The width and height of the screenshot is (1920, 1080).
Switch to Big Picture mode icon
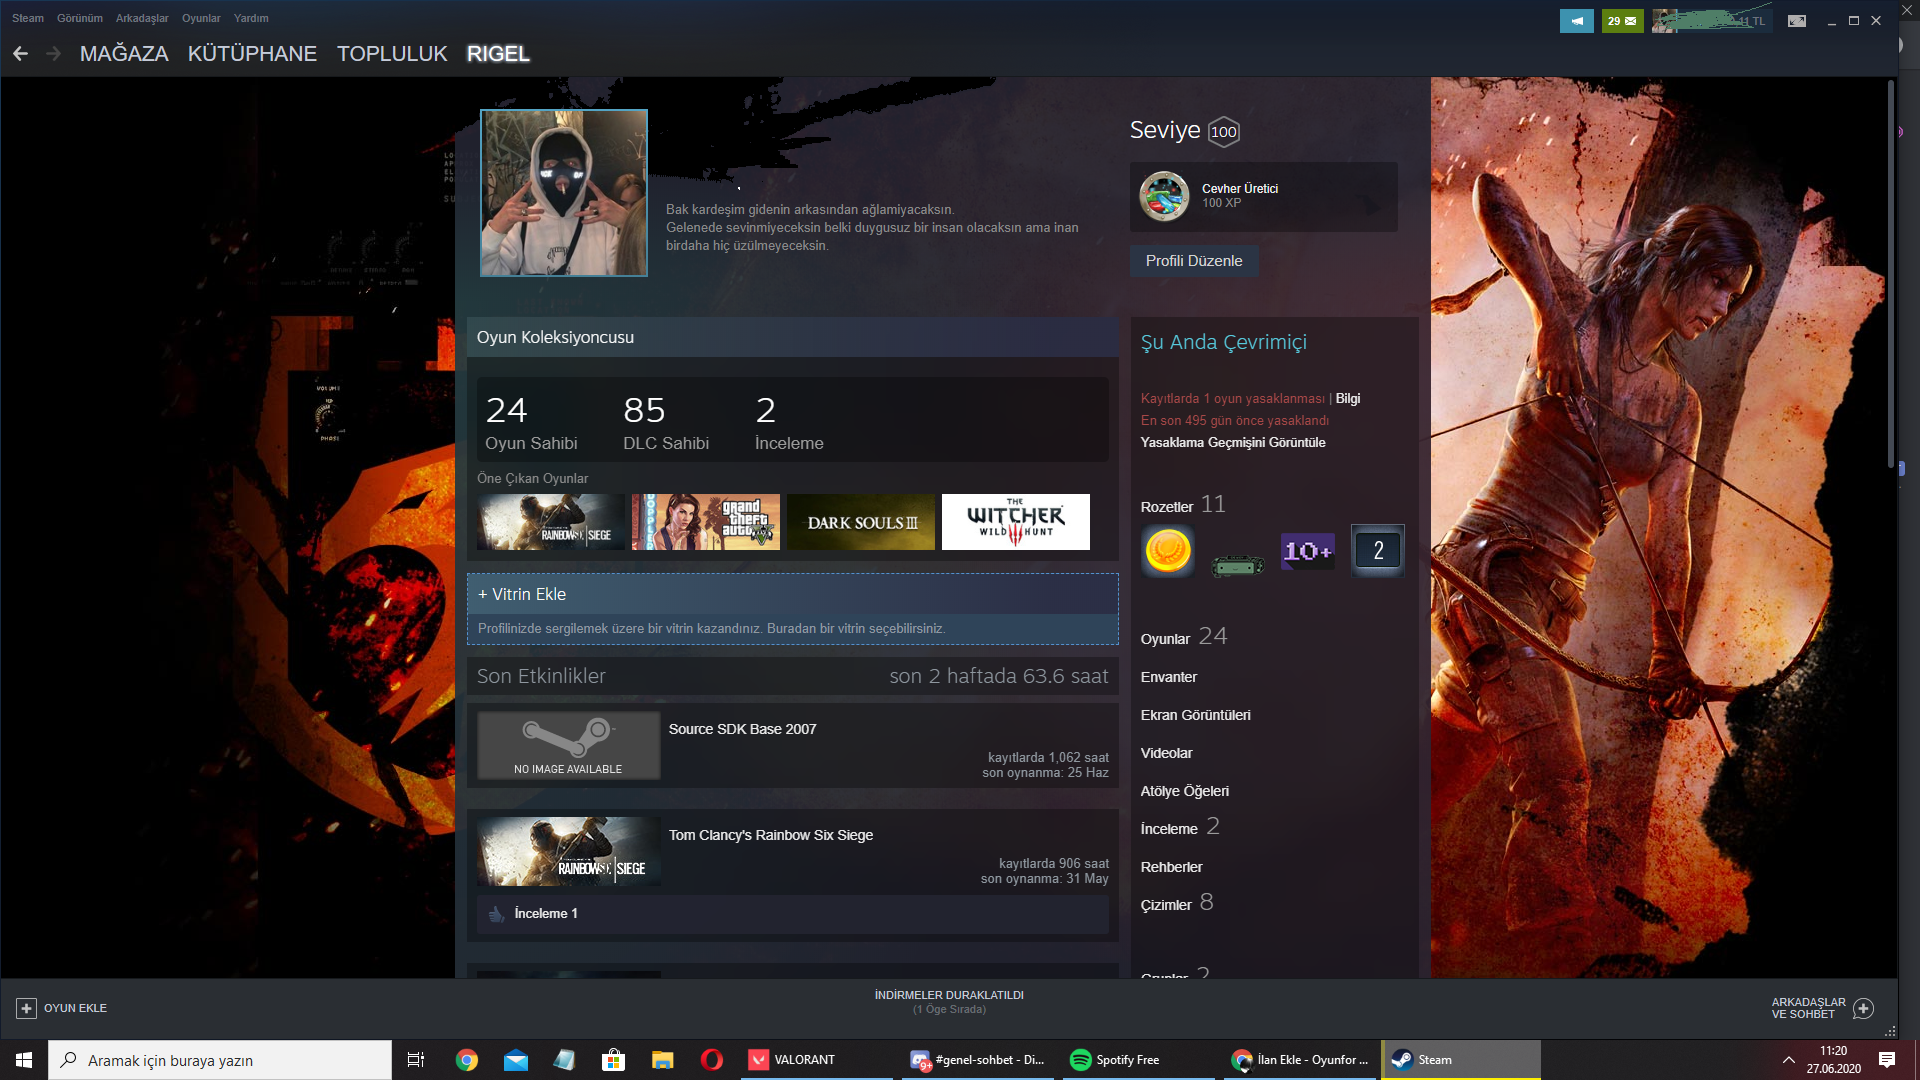coord(1797,21)
